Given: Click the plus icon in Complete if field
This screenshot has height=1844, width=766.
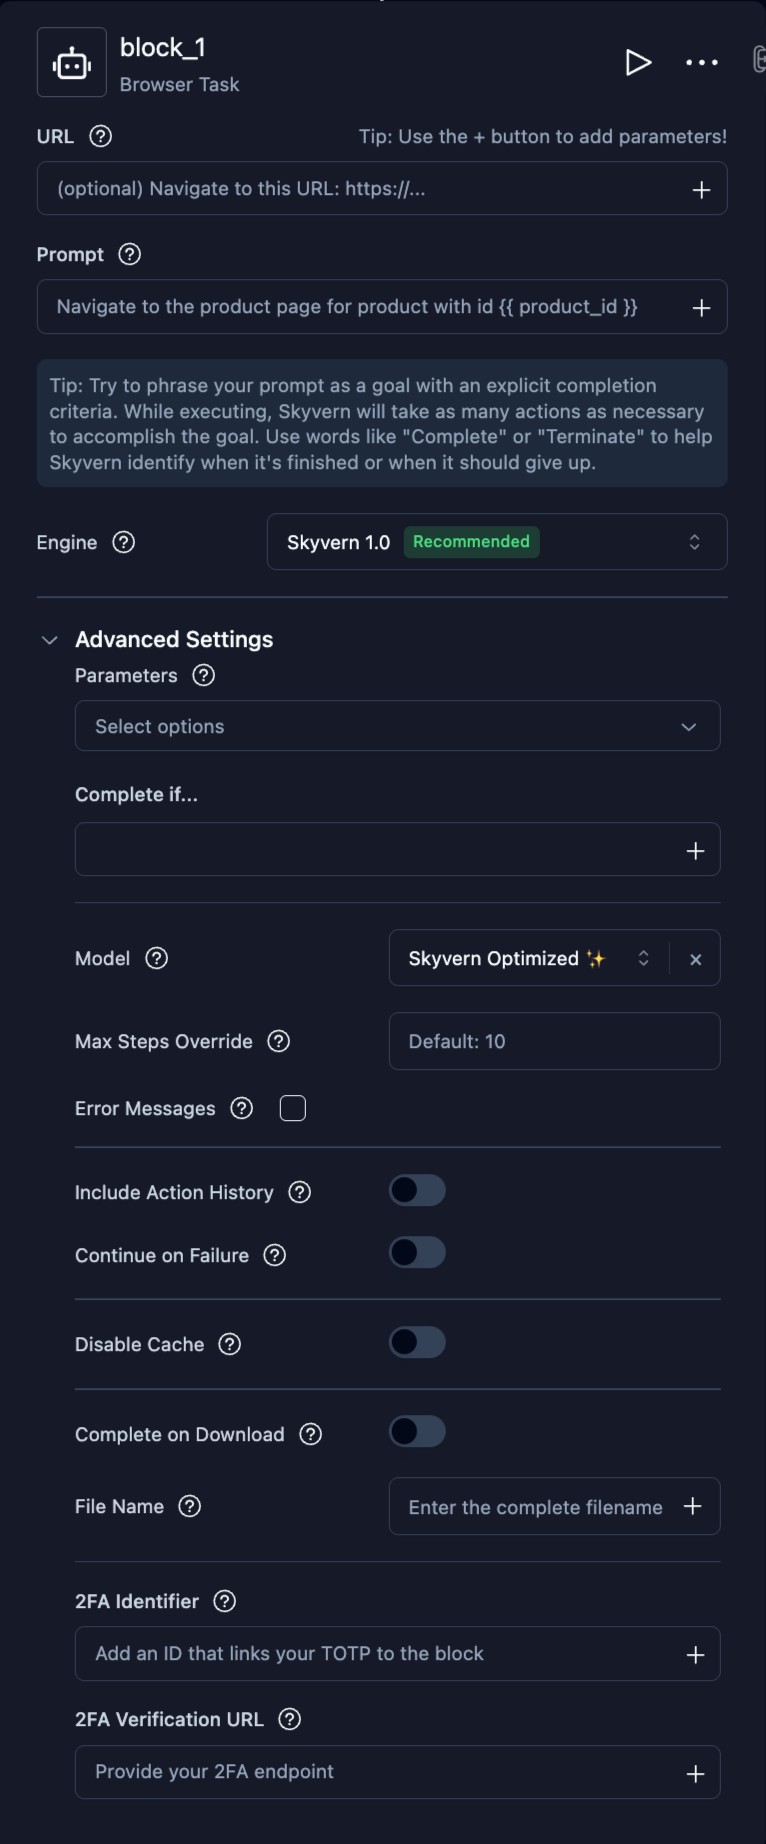Looking at the screenshot, I should (x=696, y=851).
